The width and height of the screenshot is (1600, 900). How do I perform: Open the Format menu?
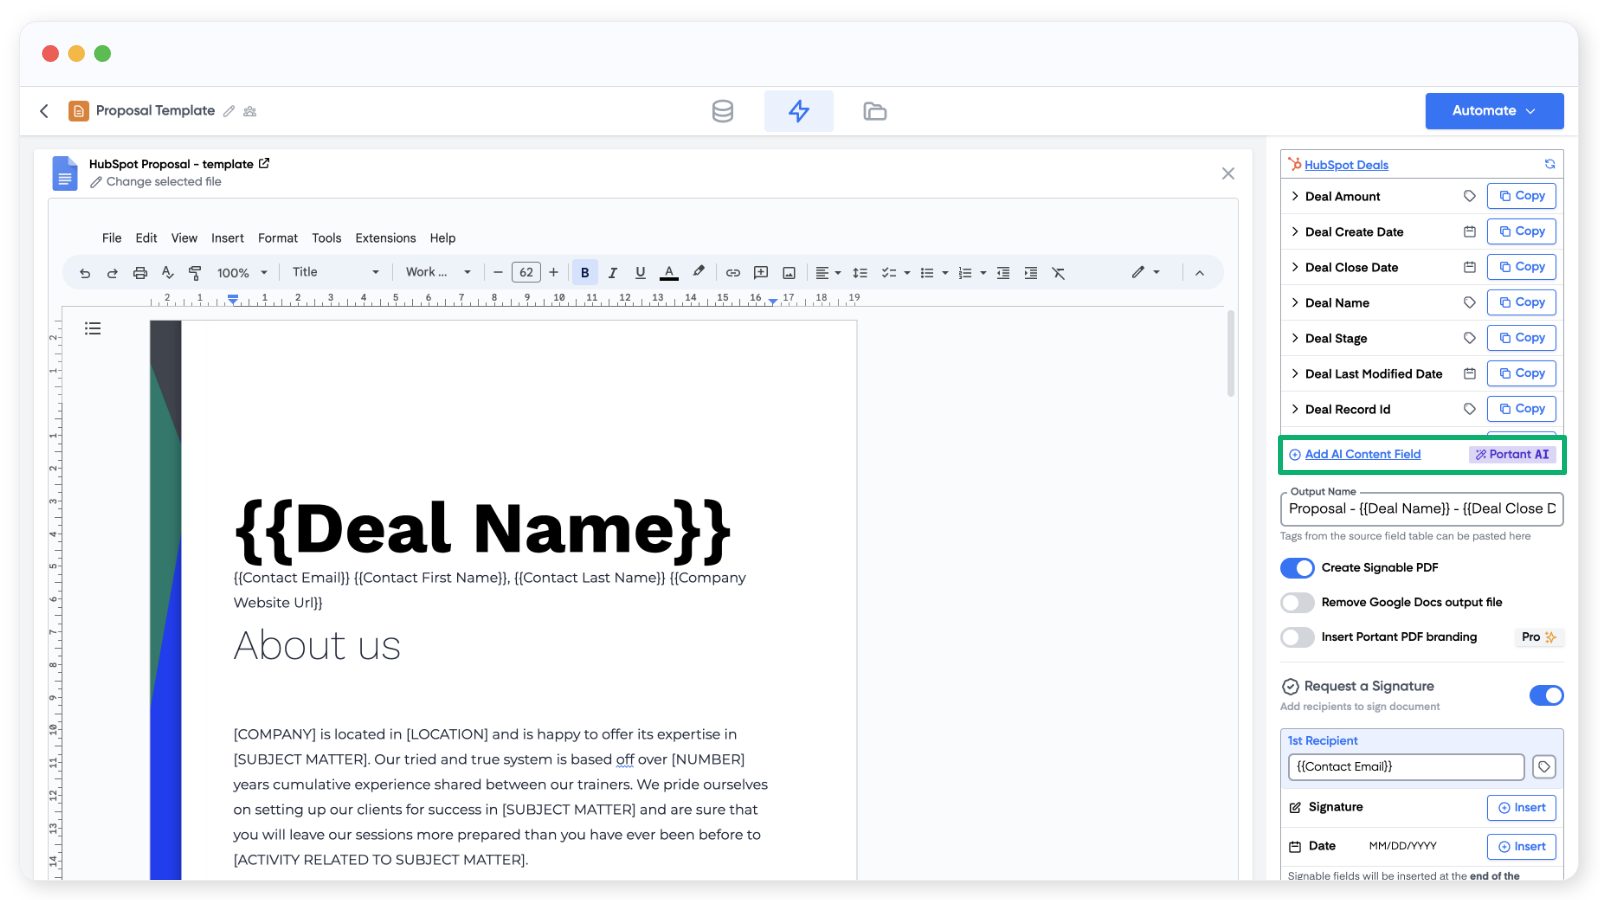[277, 238]
